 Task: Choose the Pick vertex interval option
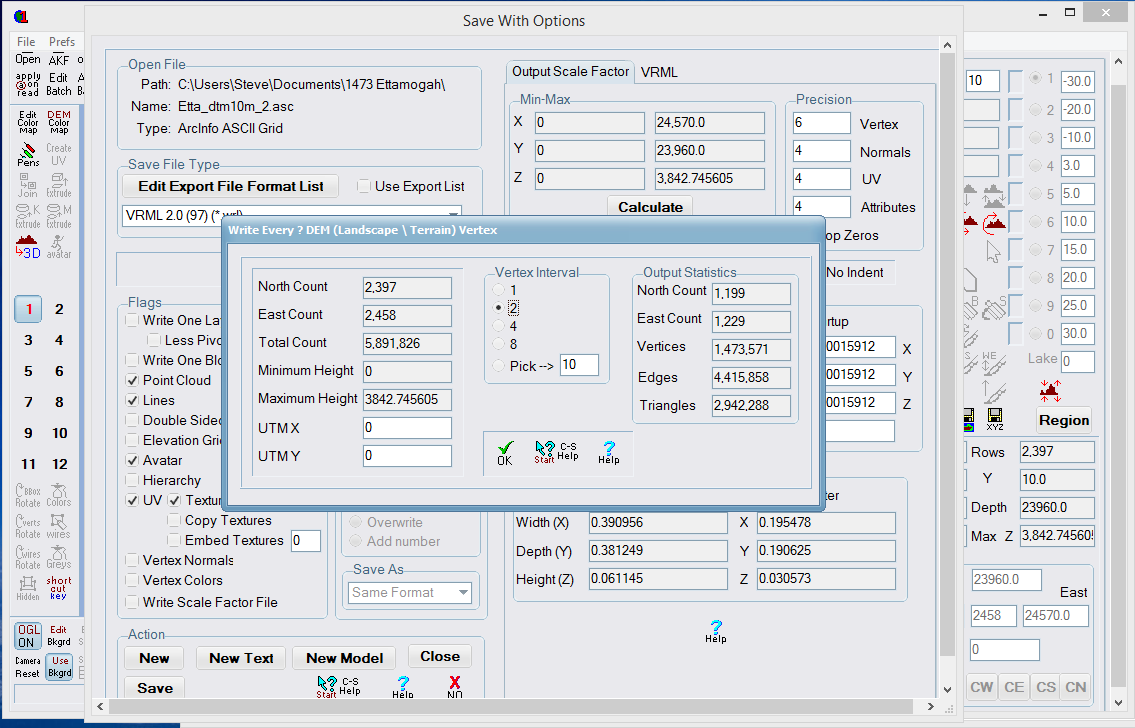499,366
